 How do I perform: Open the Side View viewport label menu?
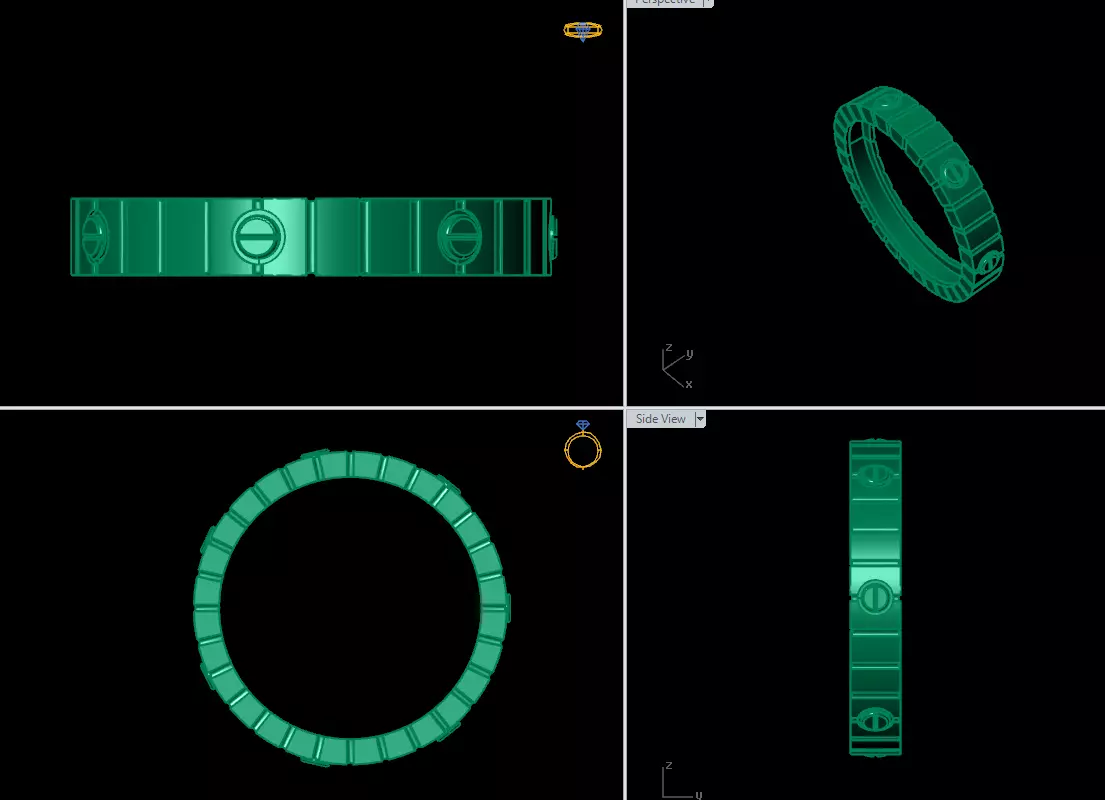coord(660,419)
